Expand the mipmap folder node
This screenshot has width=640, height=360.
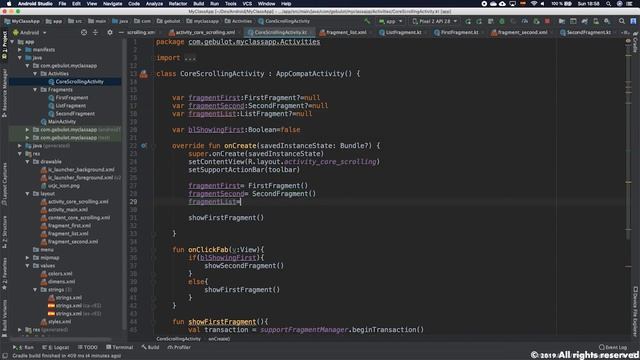point(27,258)
